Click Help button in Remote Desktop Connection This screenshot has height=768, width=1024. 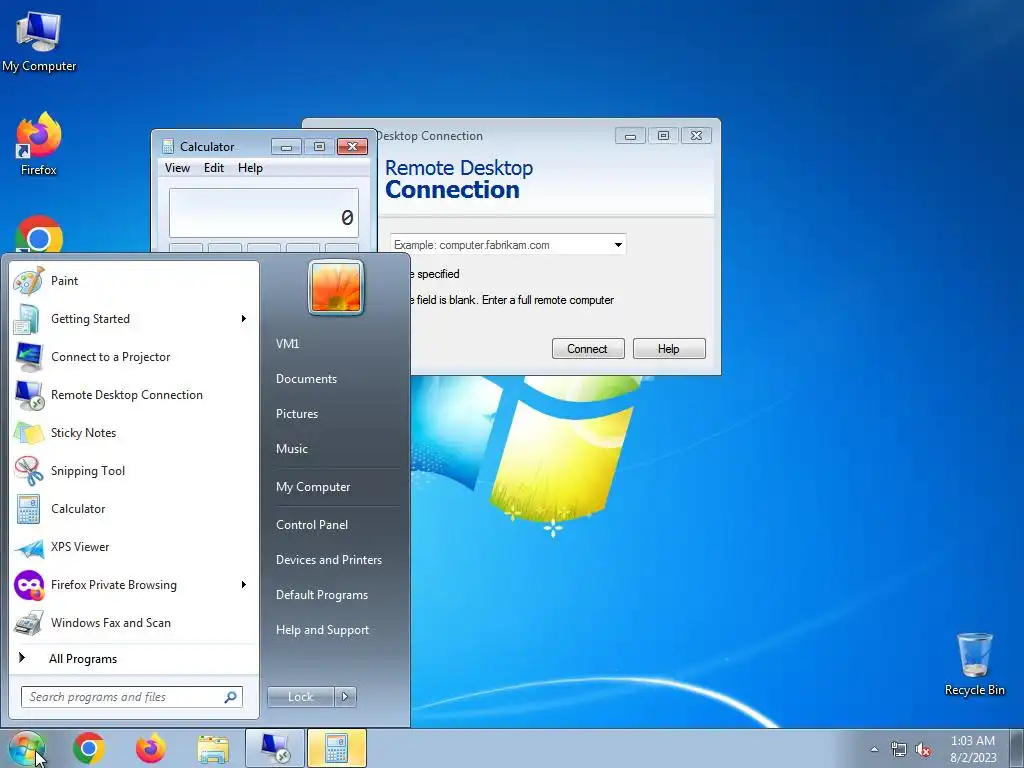[669, 349]
